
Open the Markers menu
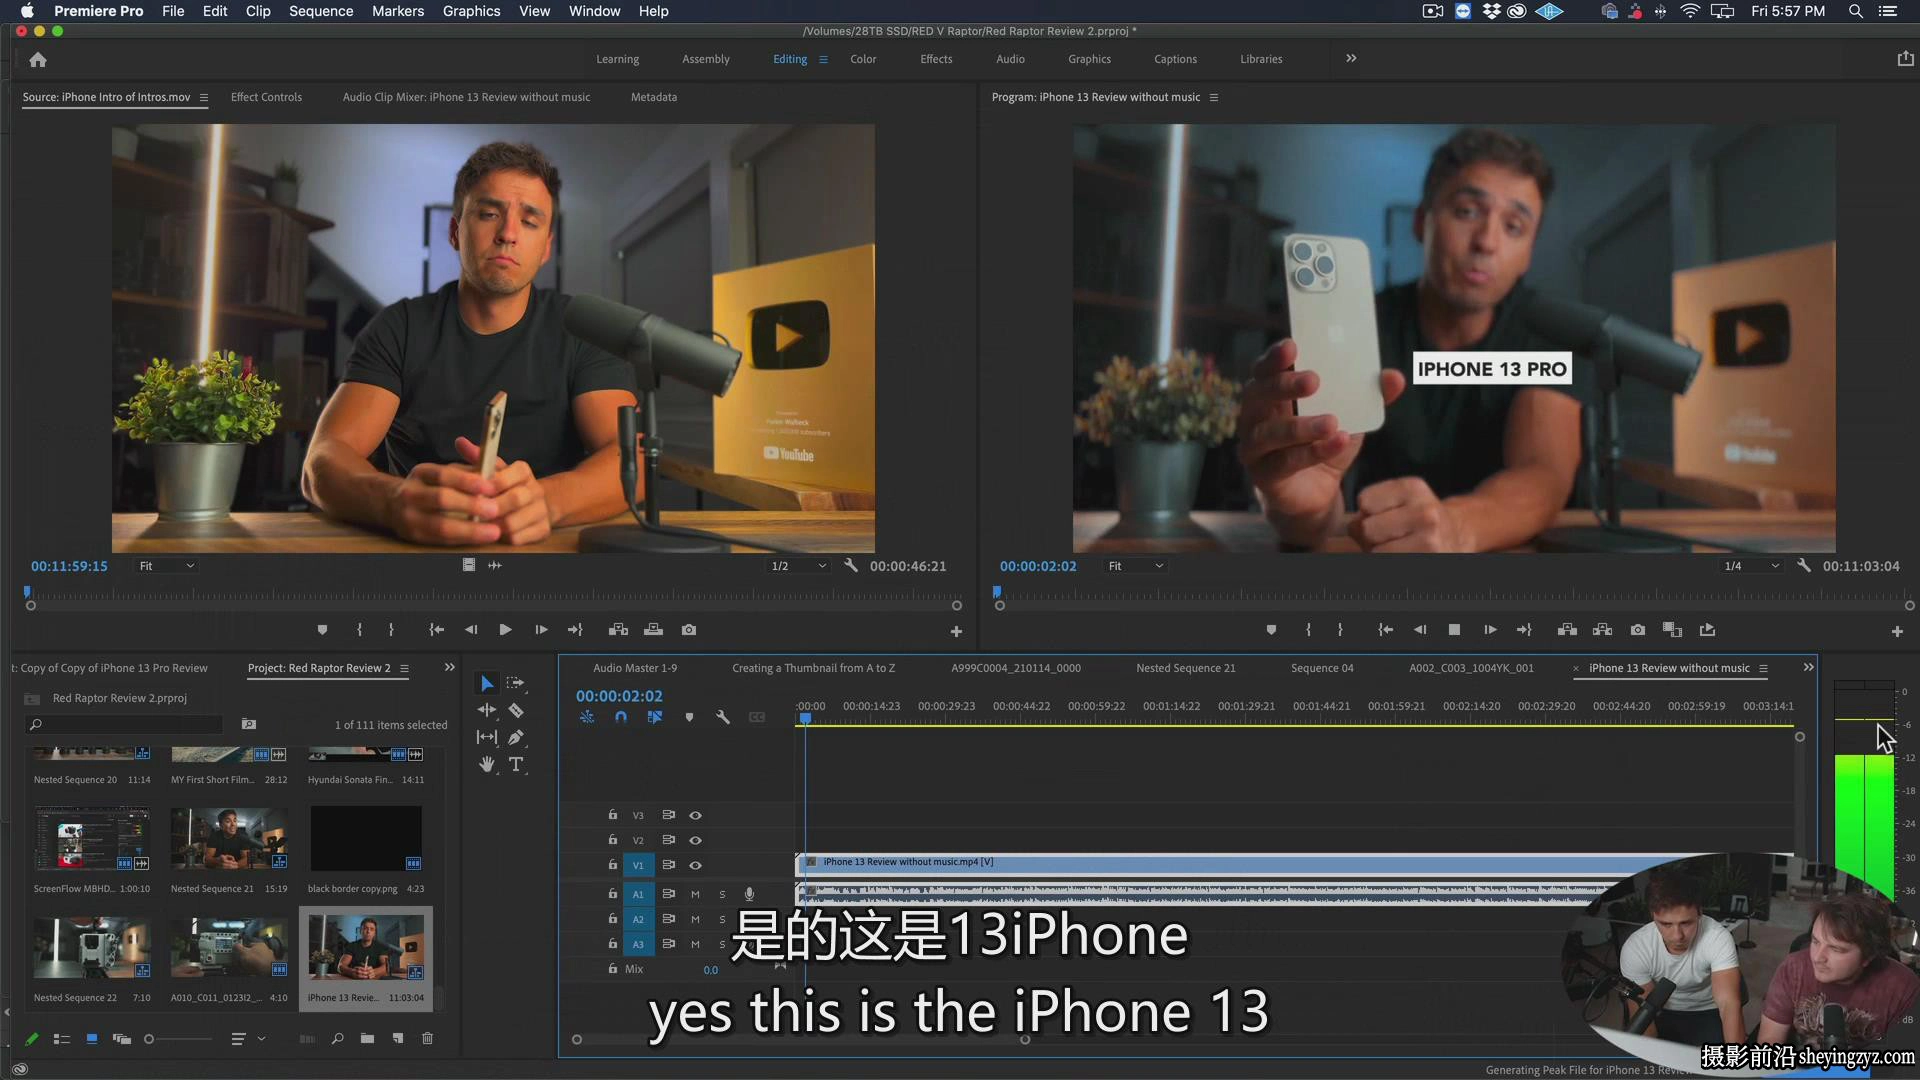click(x=398, y=11)
